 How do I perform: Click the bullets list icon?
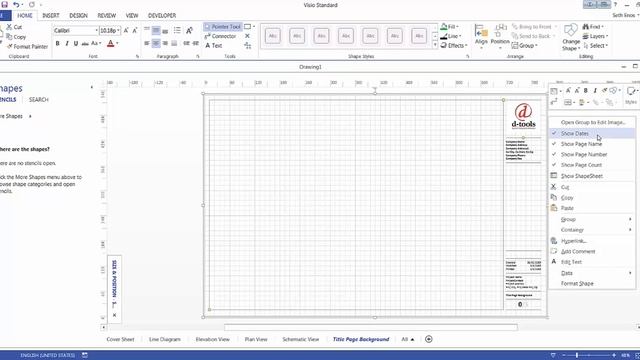pyautogui.click(x=177, y=30)
